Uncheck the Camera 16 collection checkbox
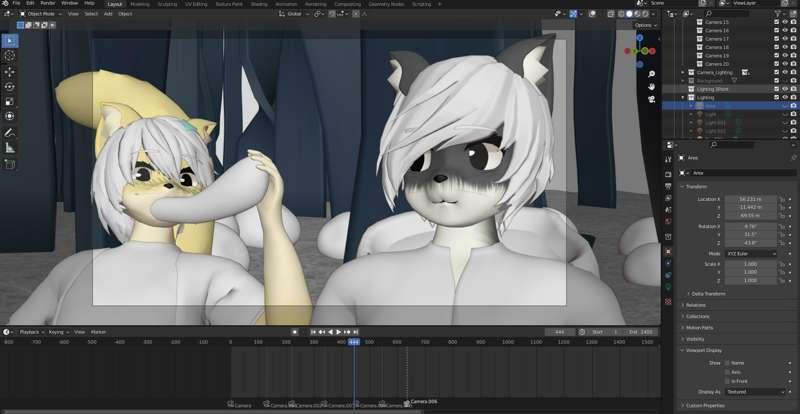800x414 pixels. (x=777, y=31)
